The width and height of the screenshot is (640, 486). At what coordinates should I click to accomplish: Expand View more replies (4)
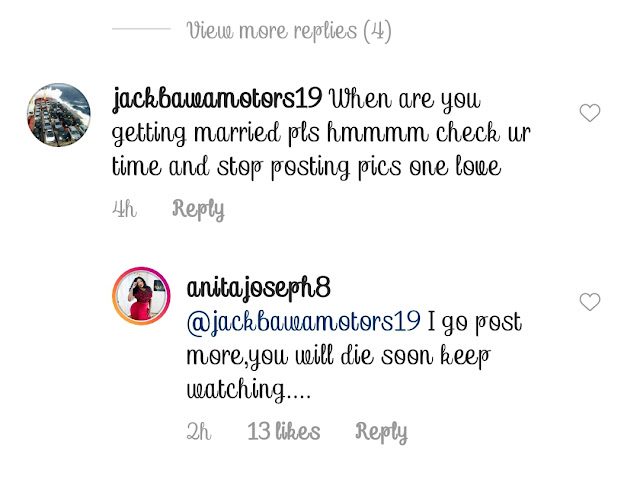(x=289, y=31)
